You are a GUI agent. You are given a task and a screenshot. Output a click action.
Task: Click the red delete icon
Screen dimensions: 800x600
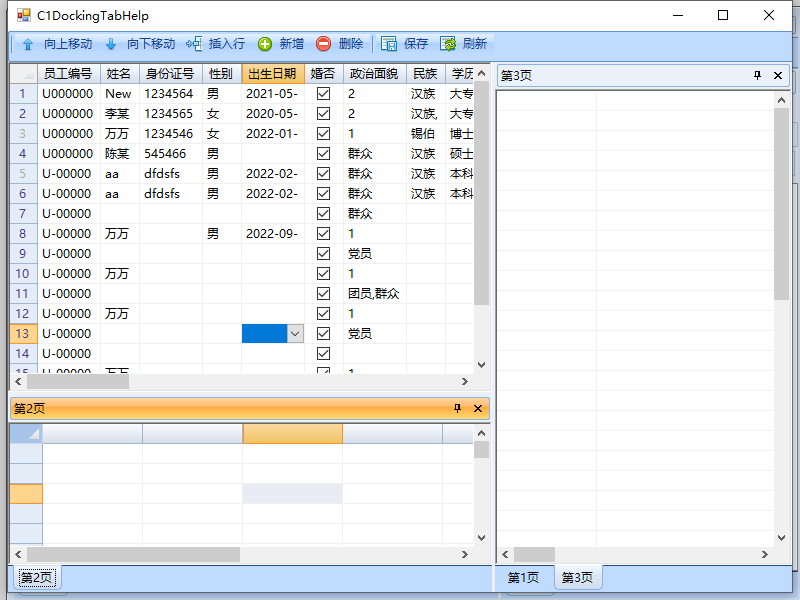pyautogui.click(x=323, y=44)
